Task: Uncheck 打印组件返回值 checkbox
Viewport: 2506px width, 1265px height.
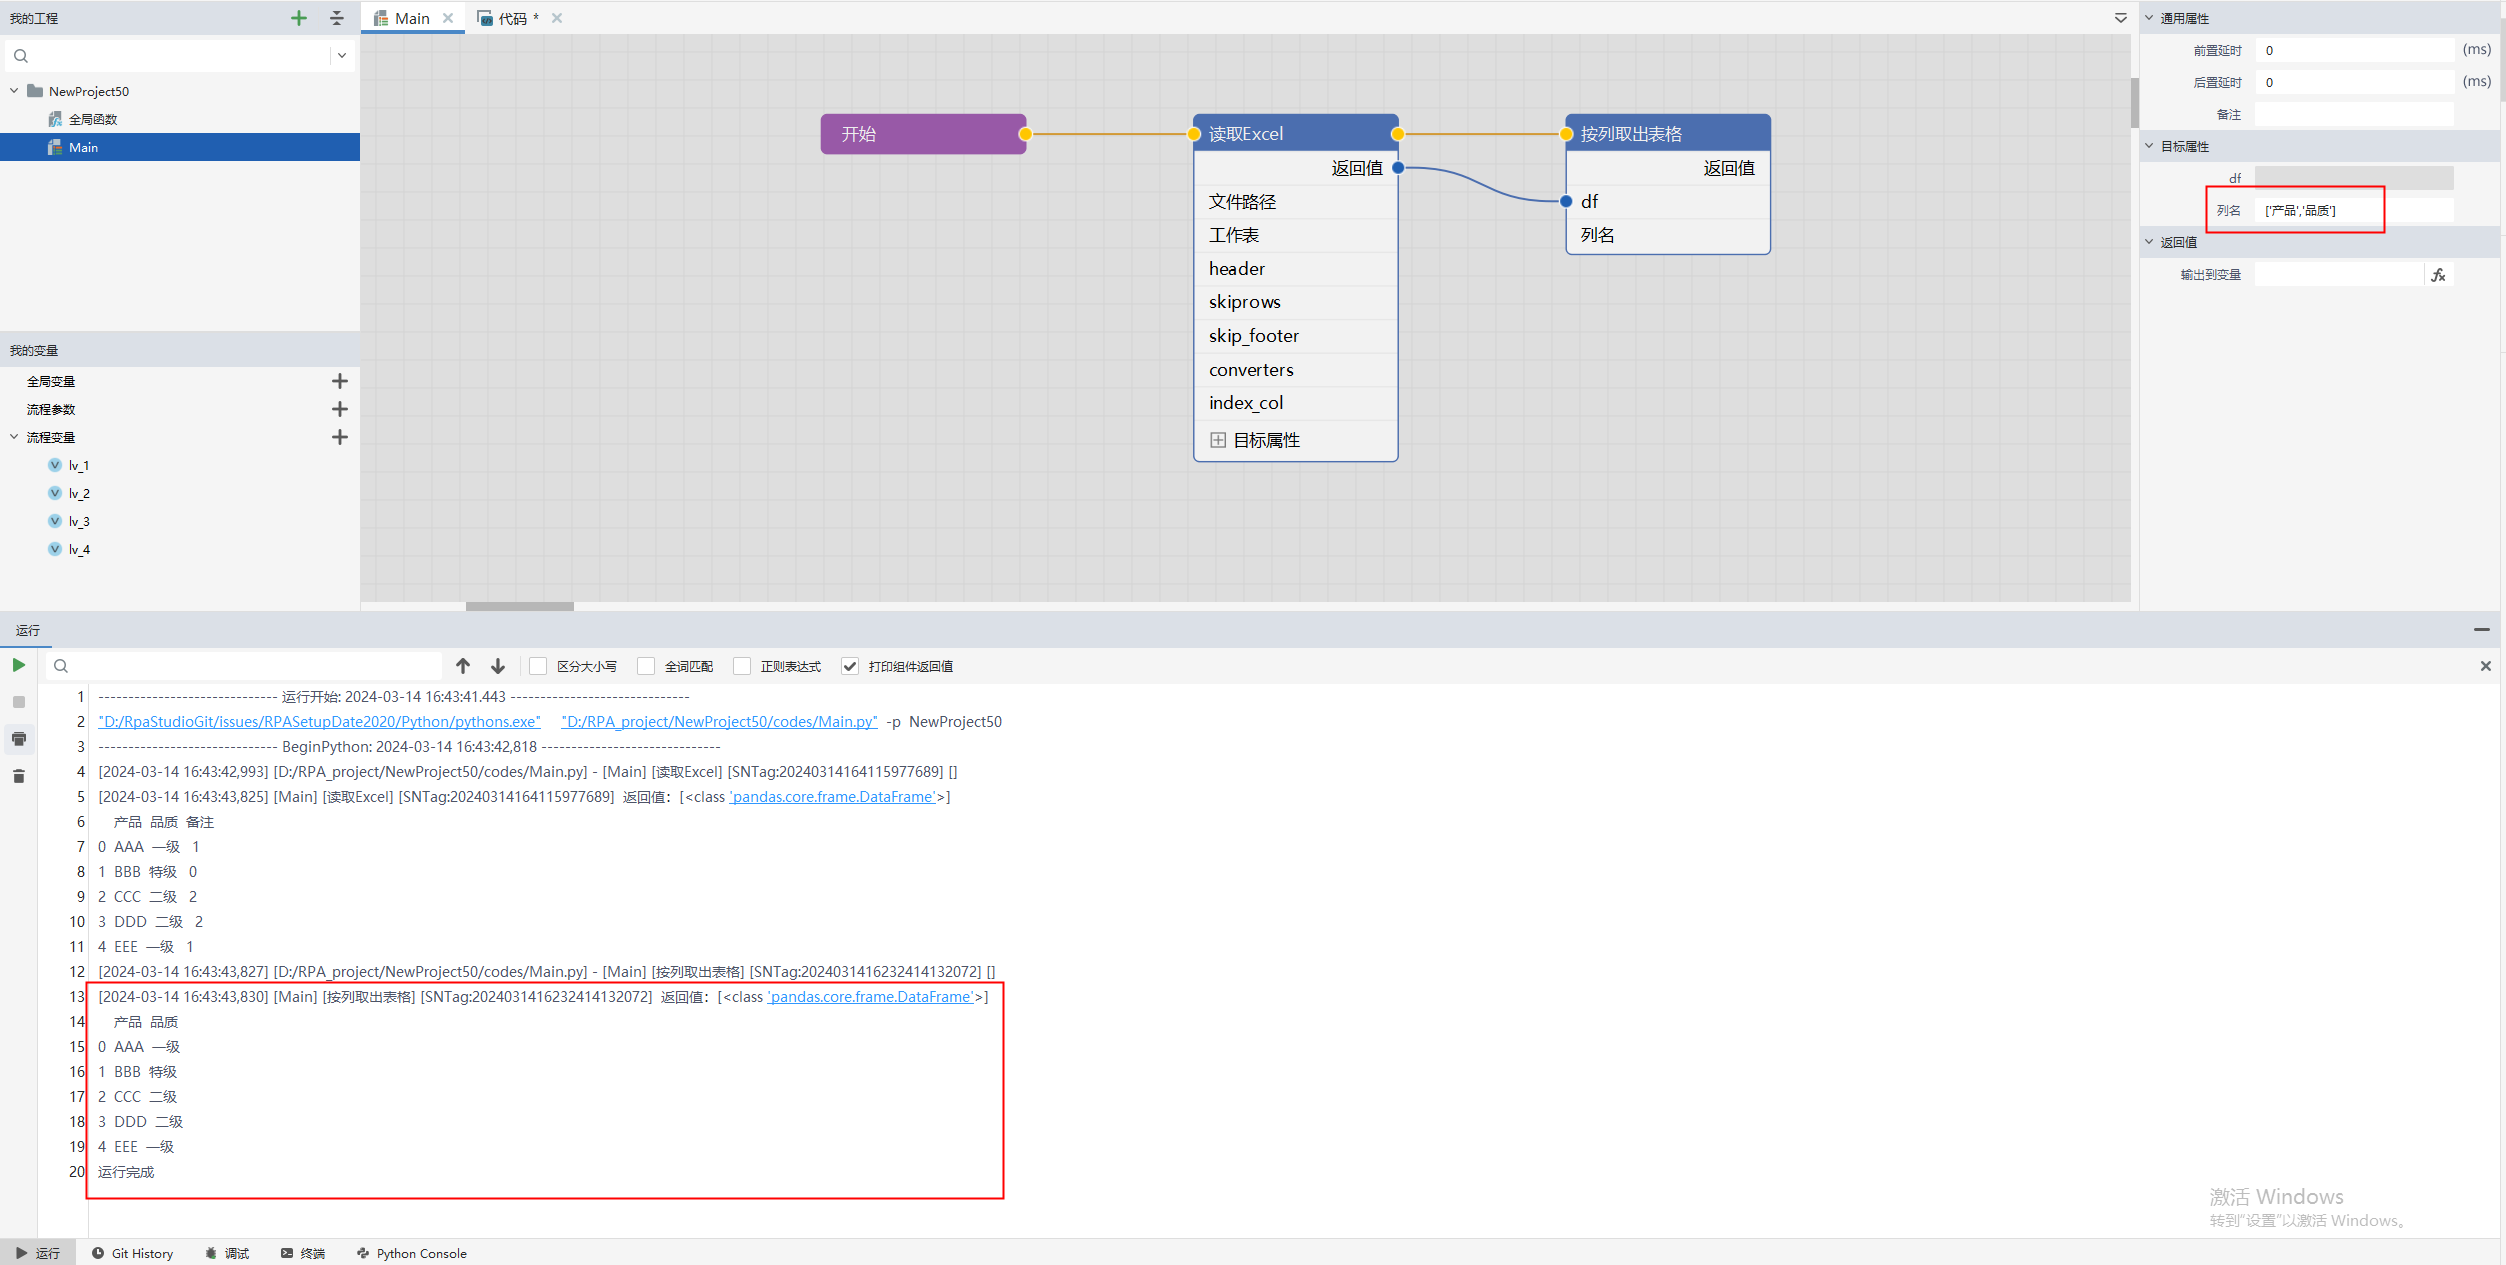Action: [850, 666]
